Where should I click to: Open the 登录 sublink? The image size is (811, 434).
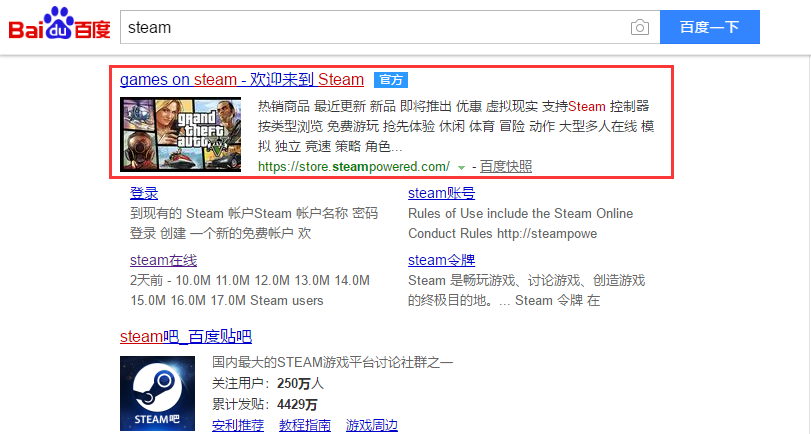(x=144, y=193)
